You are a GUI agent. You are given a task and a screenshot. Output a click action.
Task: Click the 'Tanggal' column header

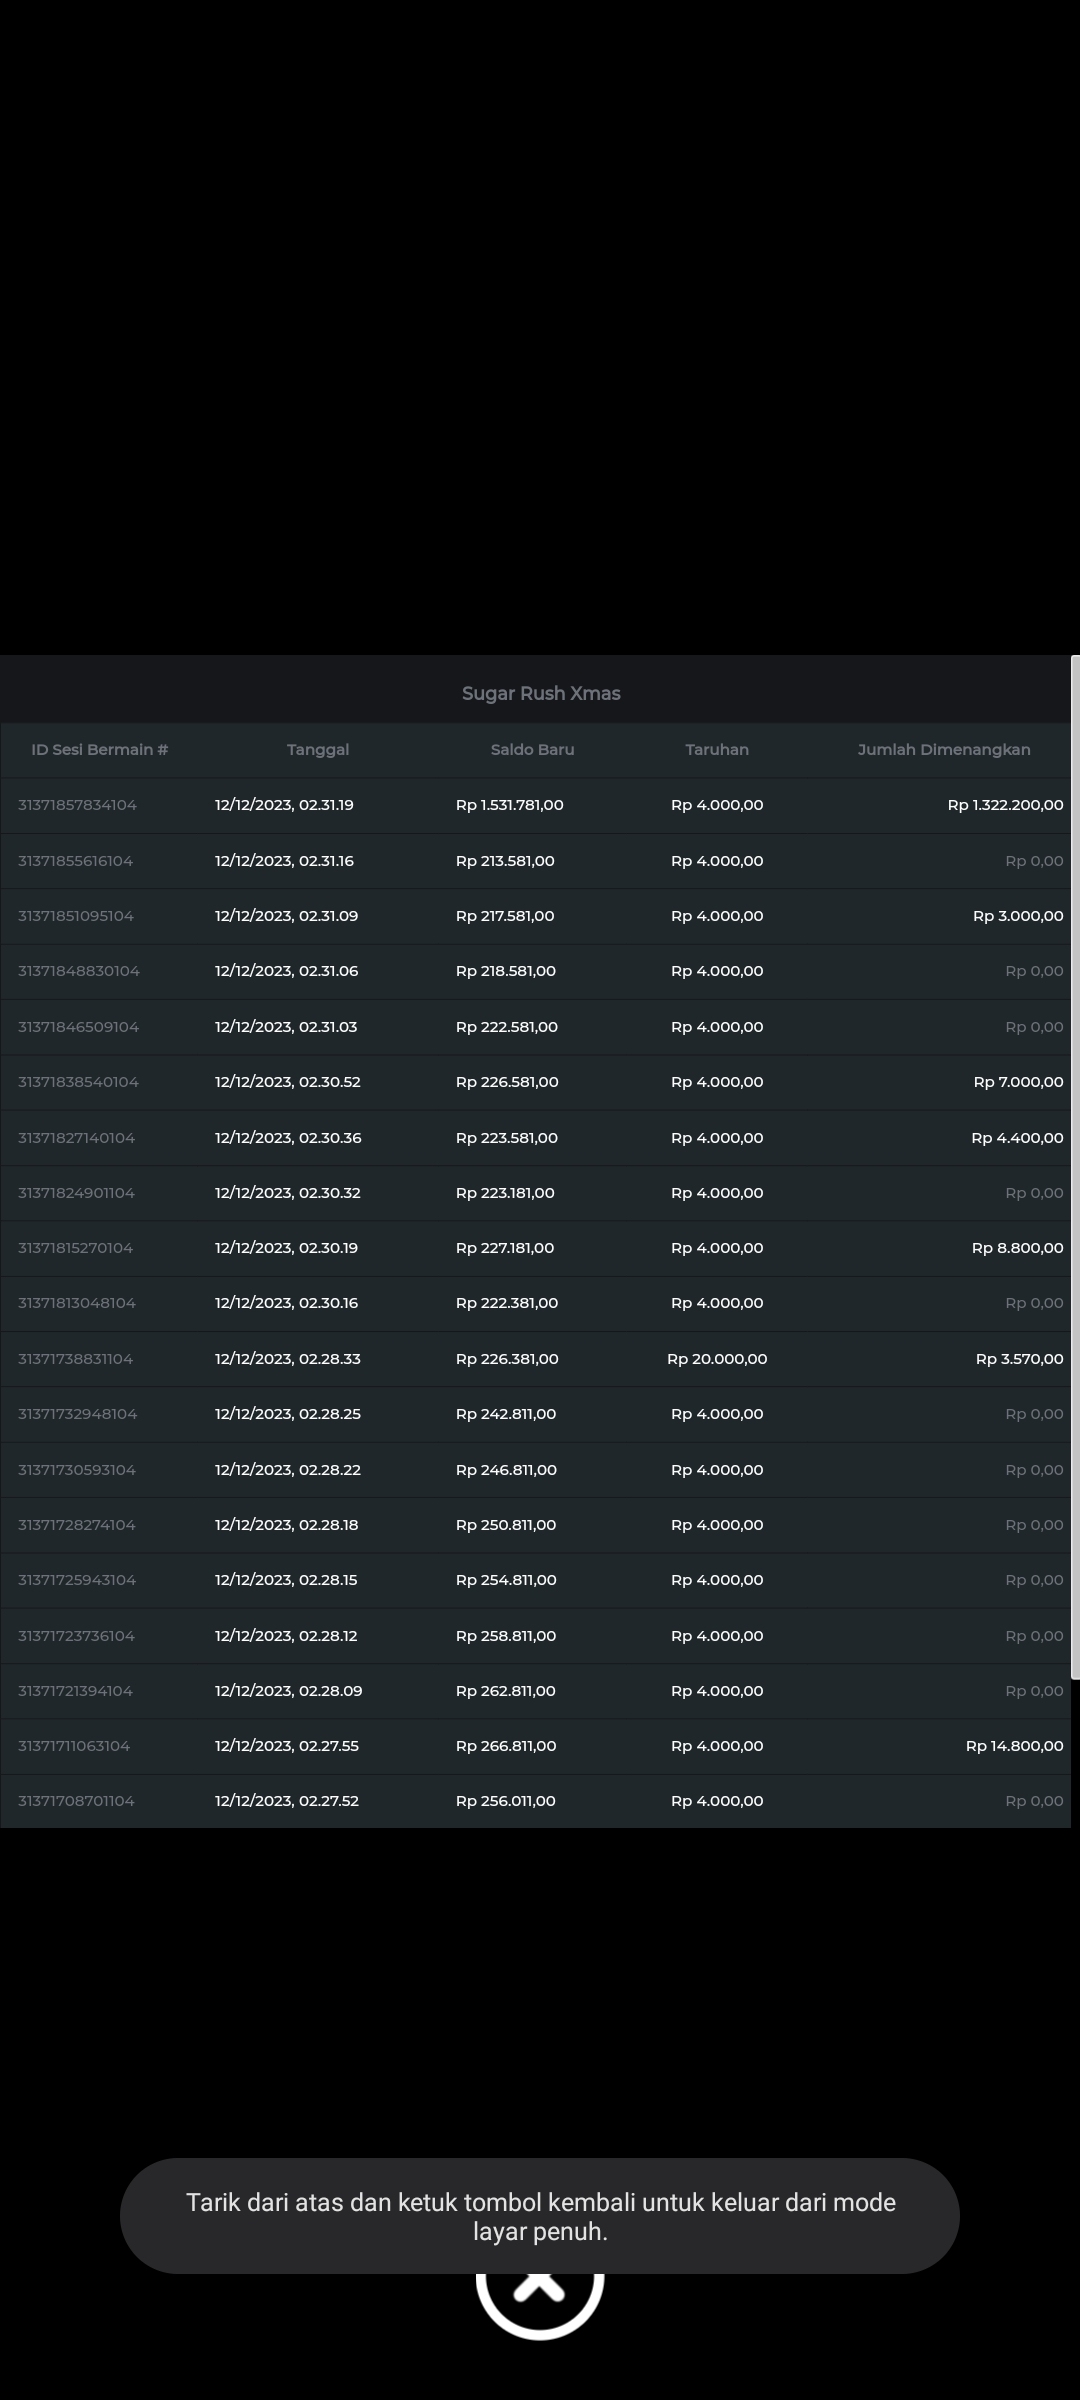(x=318, y=750)
